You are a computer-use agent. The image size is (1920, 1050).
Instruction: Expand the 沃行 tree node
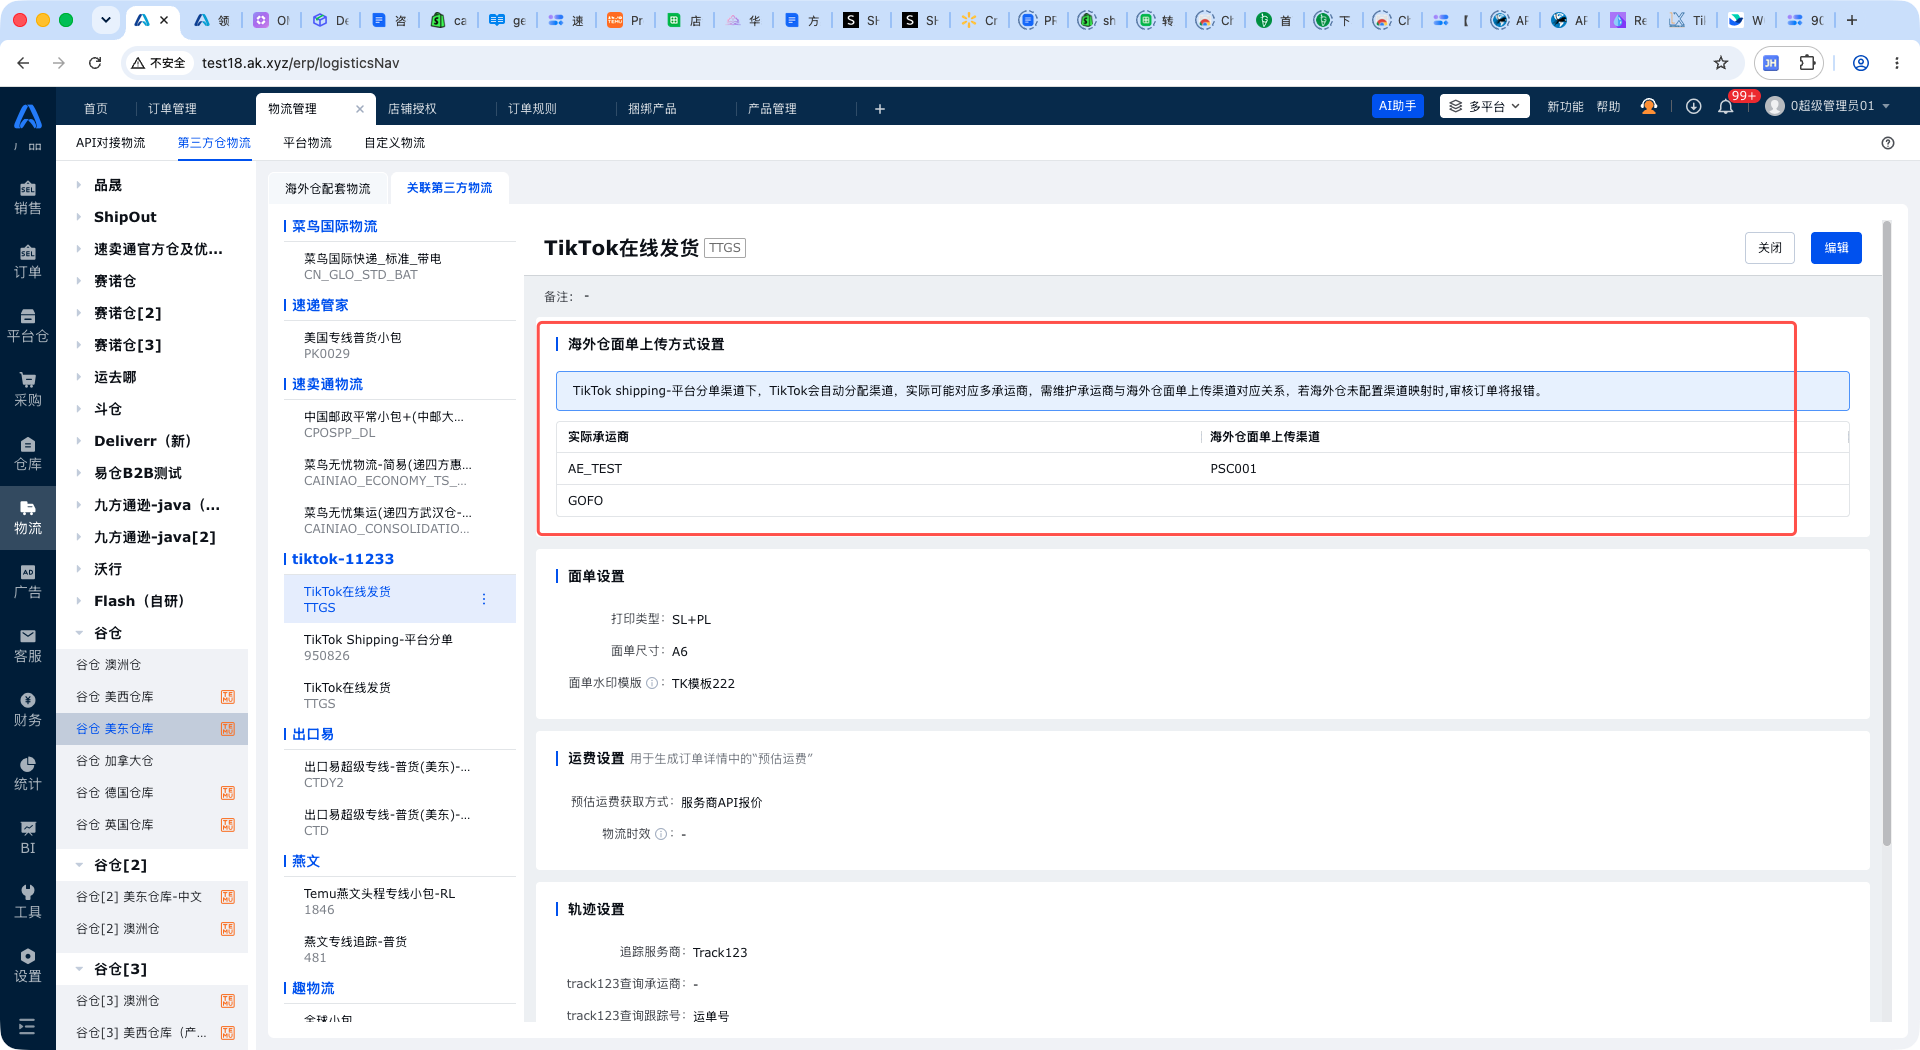coord(79,569)
